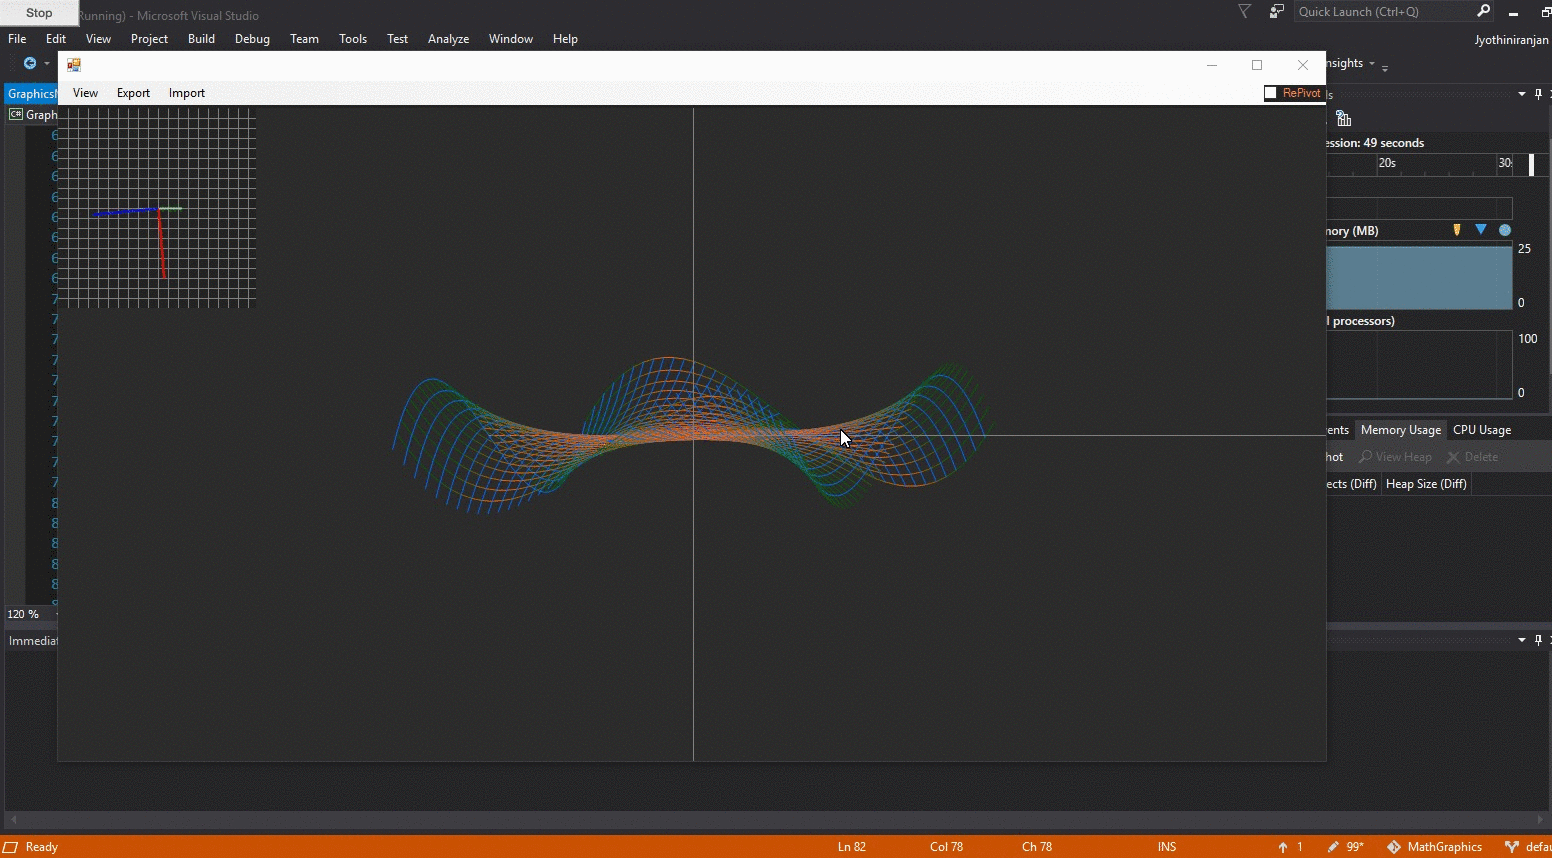
Task: Open bottom panel window options dropdown
Action: pos(1522,640)
